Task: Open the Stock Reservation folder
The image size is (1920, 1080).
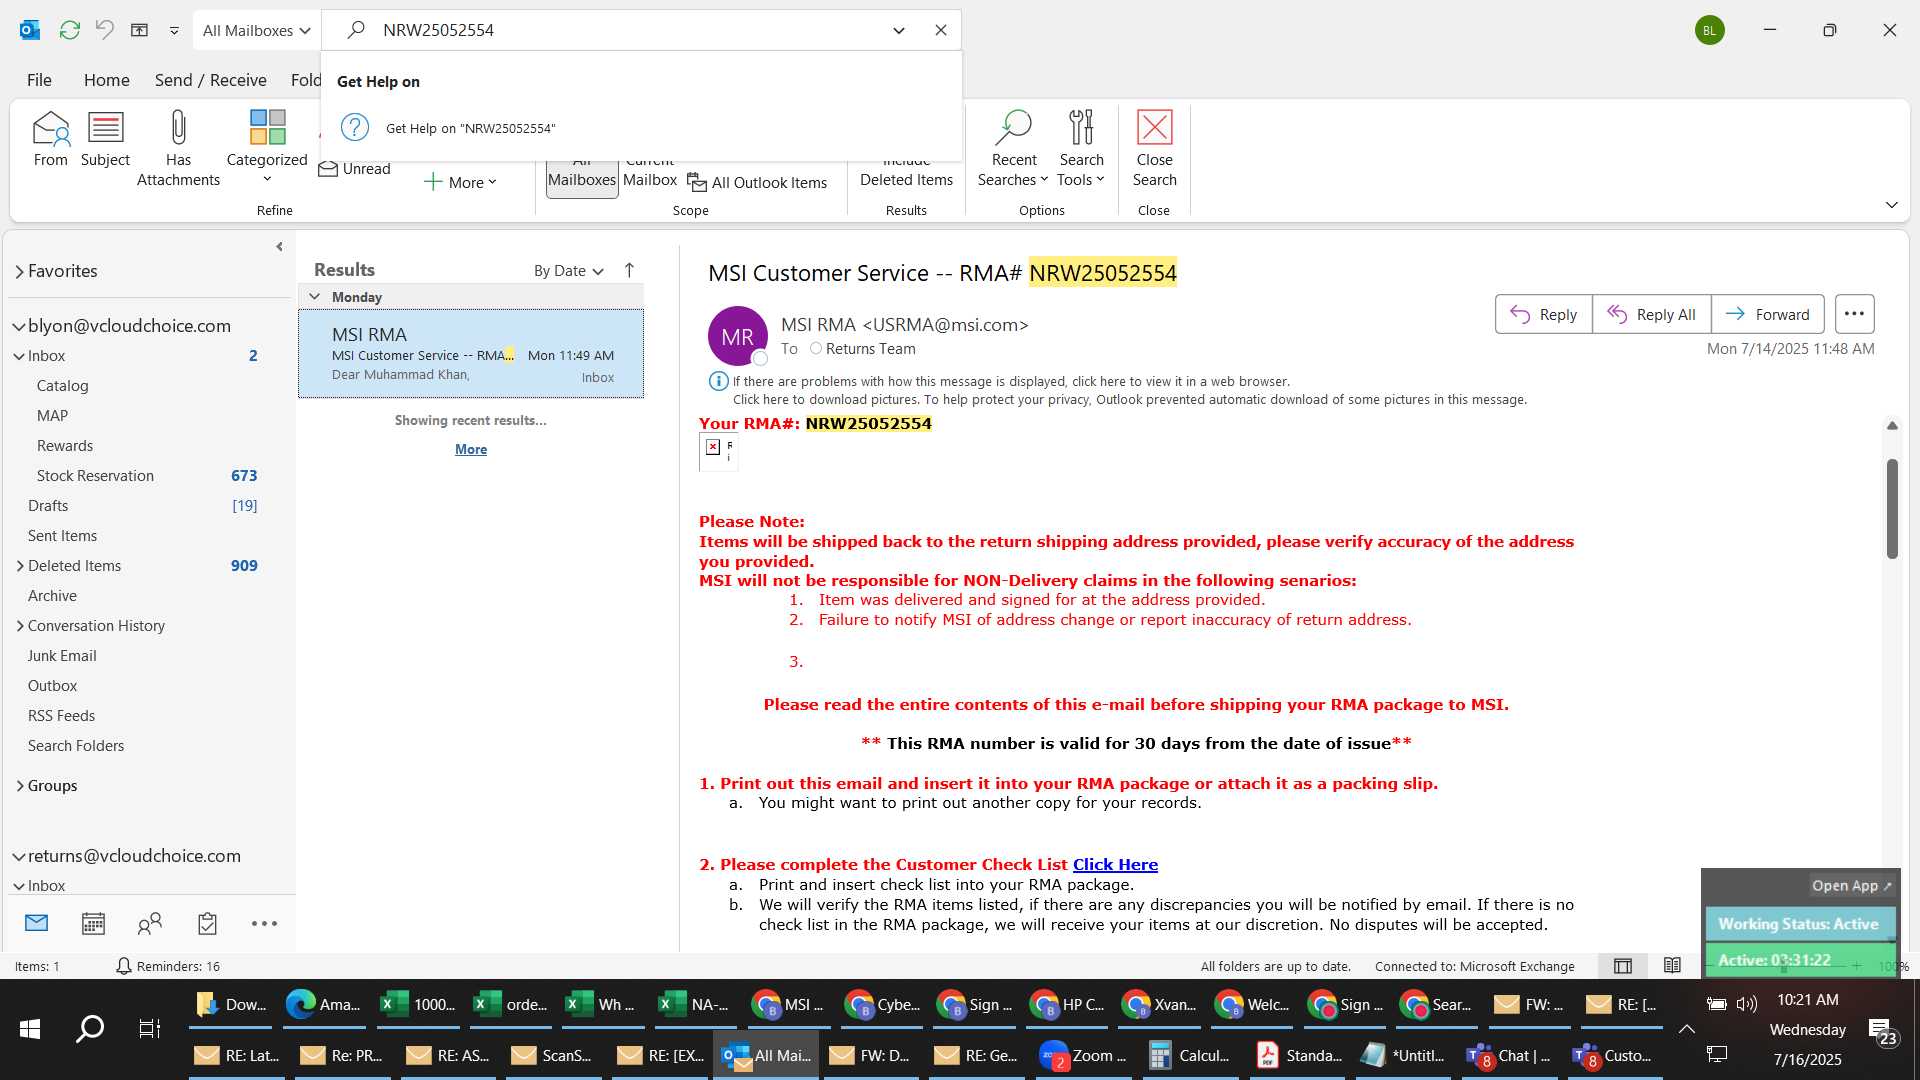Action: pos(95,476)
